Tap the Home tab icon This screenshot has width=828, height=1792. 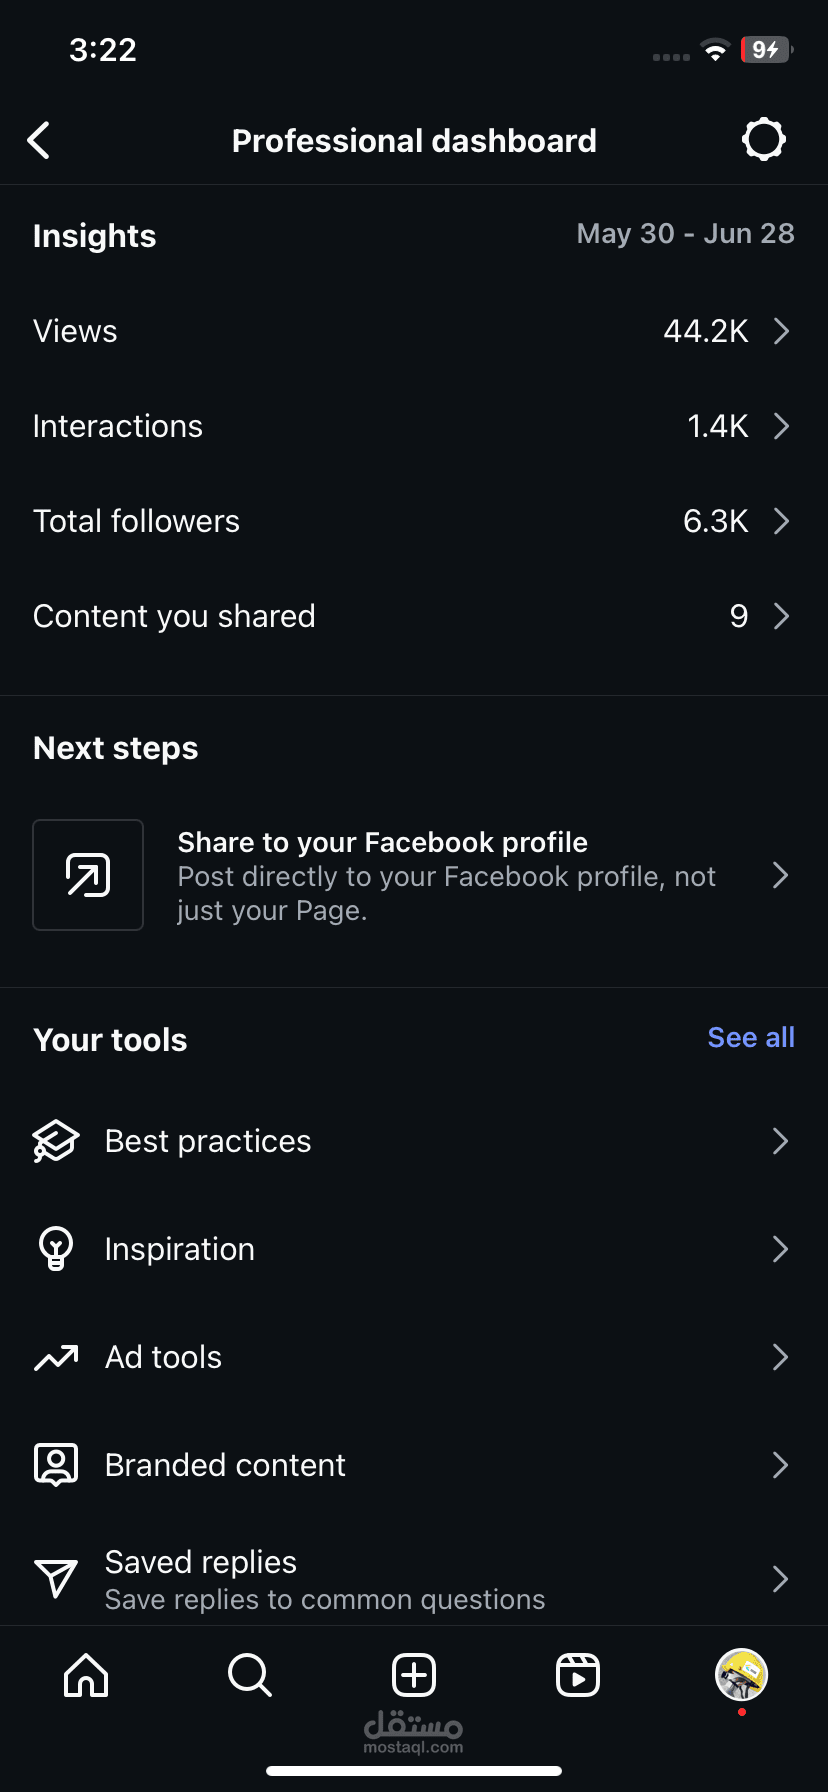[x=86, y=1675]
